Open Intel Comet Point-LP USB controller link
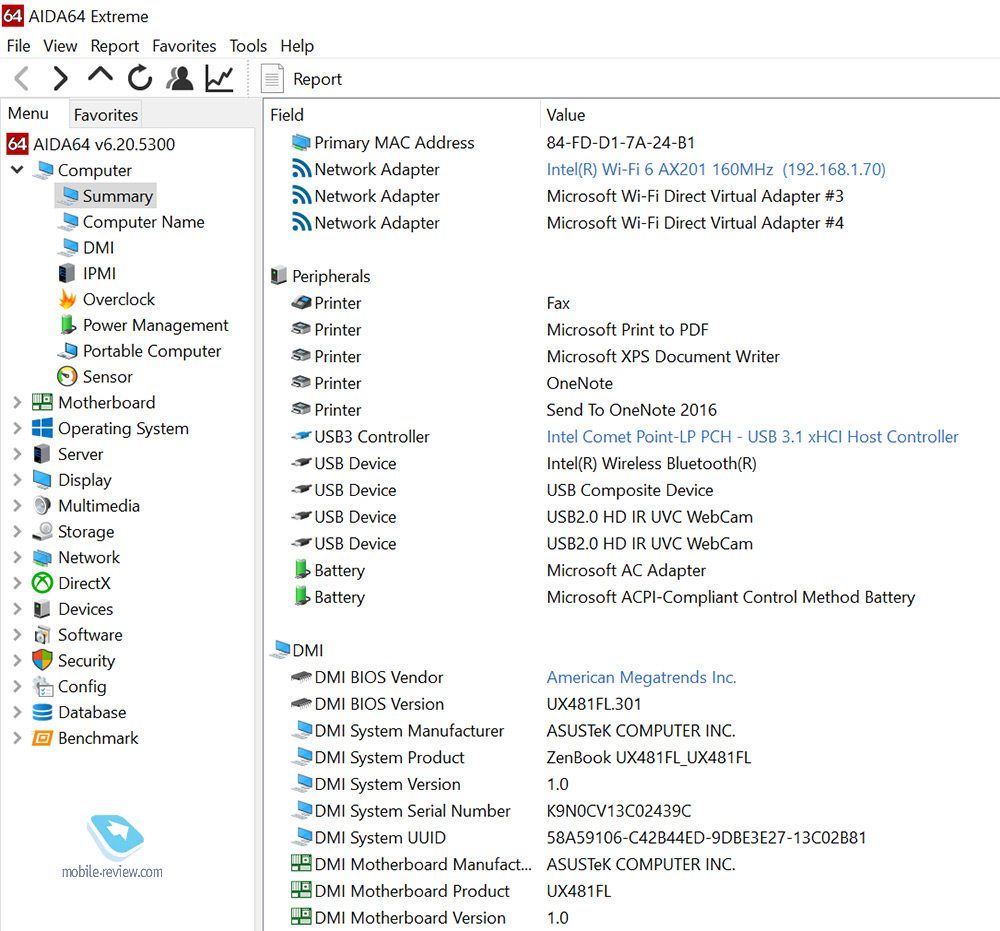 pos(752,436)
